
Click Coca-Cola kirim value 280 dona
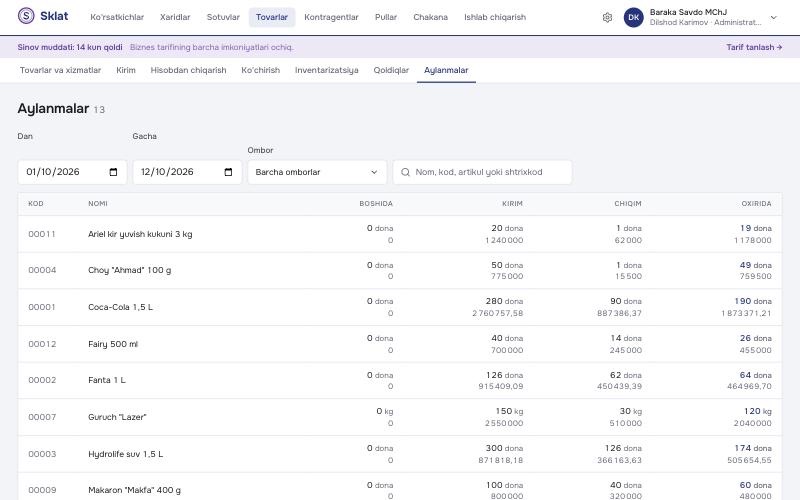(x=504, y=302)
